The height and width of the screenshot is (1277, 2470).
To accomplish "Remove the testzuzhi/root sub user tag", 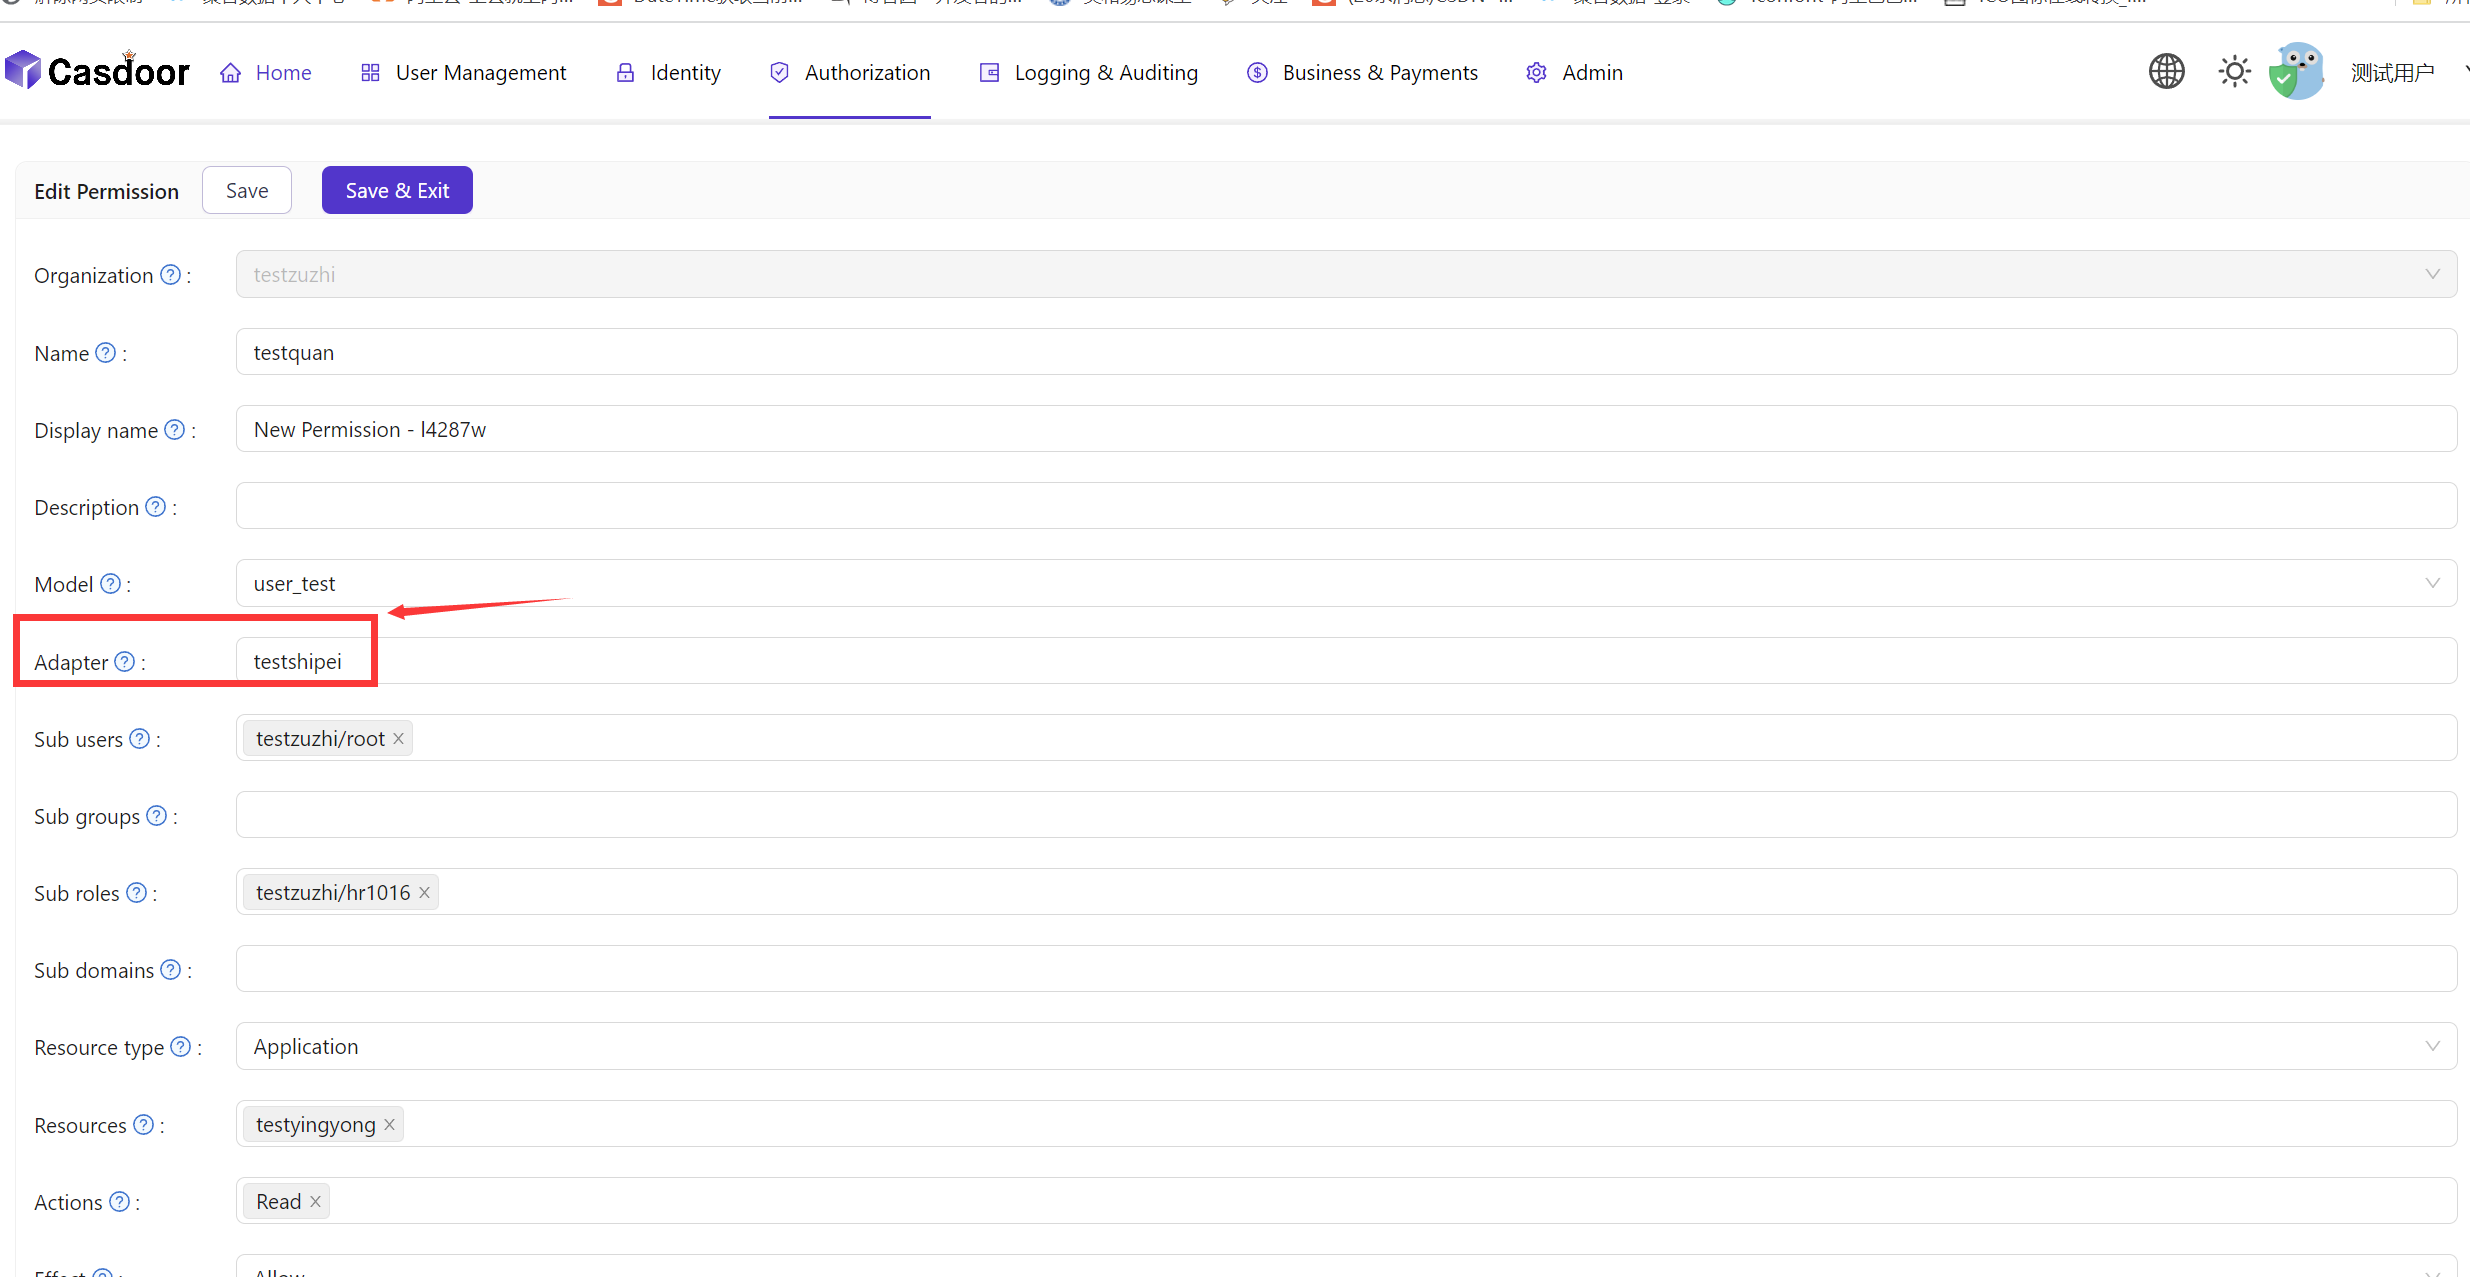I will [x=398, y=739].
